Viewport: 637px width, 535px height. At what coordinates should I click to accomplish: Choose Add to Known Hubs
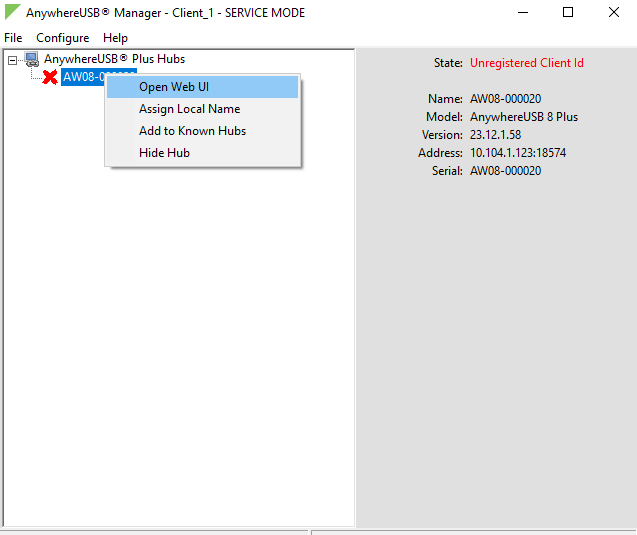202,131
